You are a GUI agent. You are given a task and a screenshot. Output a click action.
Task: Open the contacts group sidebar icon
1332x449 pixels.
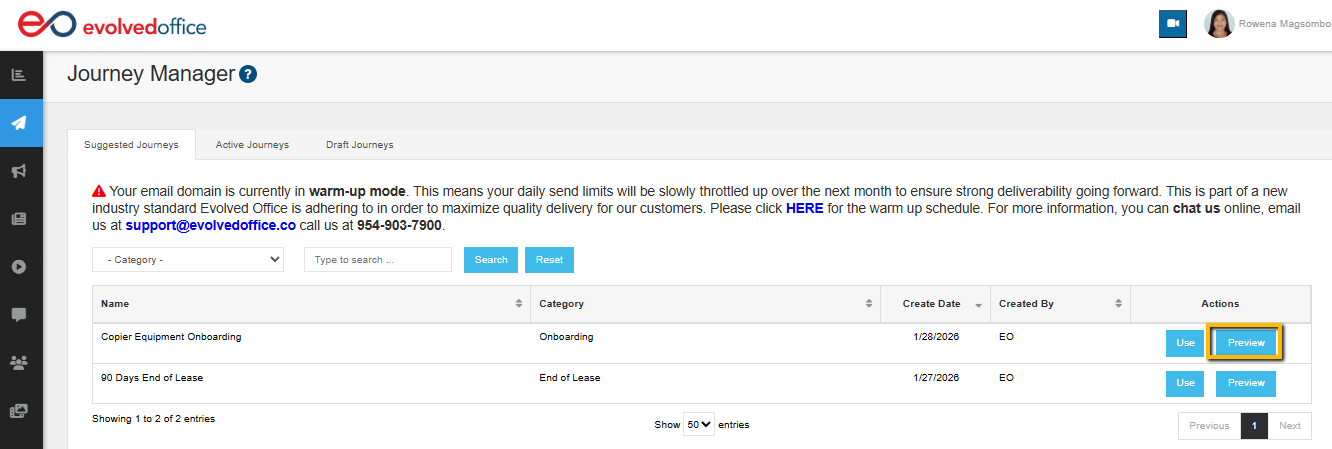(x=19, y=362)
